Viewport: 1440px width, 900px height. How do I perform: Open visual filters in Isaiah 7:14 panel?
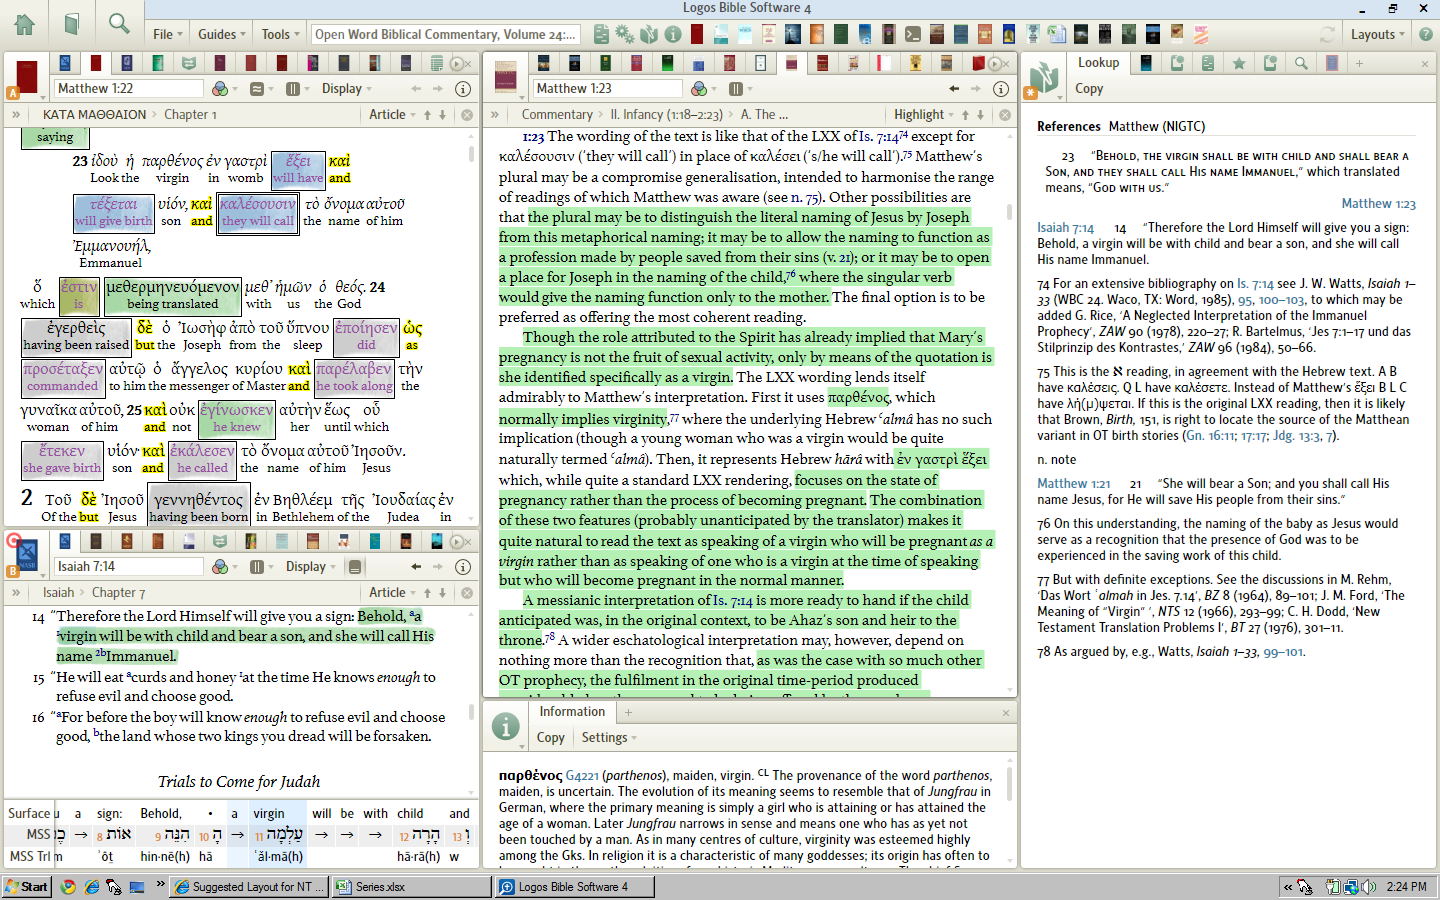(223, 567)
